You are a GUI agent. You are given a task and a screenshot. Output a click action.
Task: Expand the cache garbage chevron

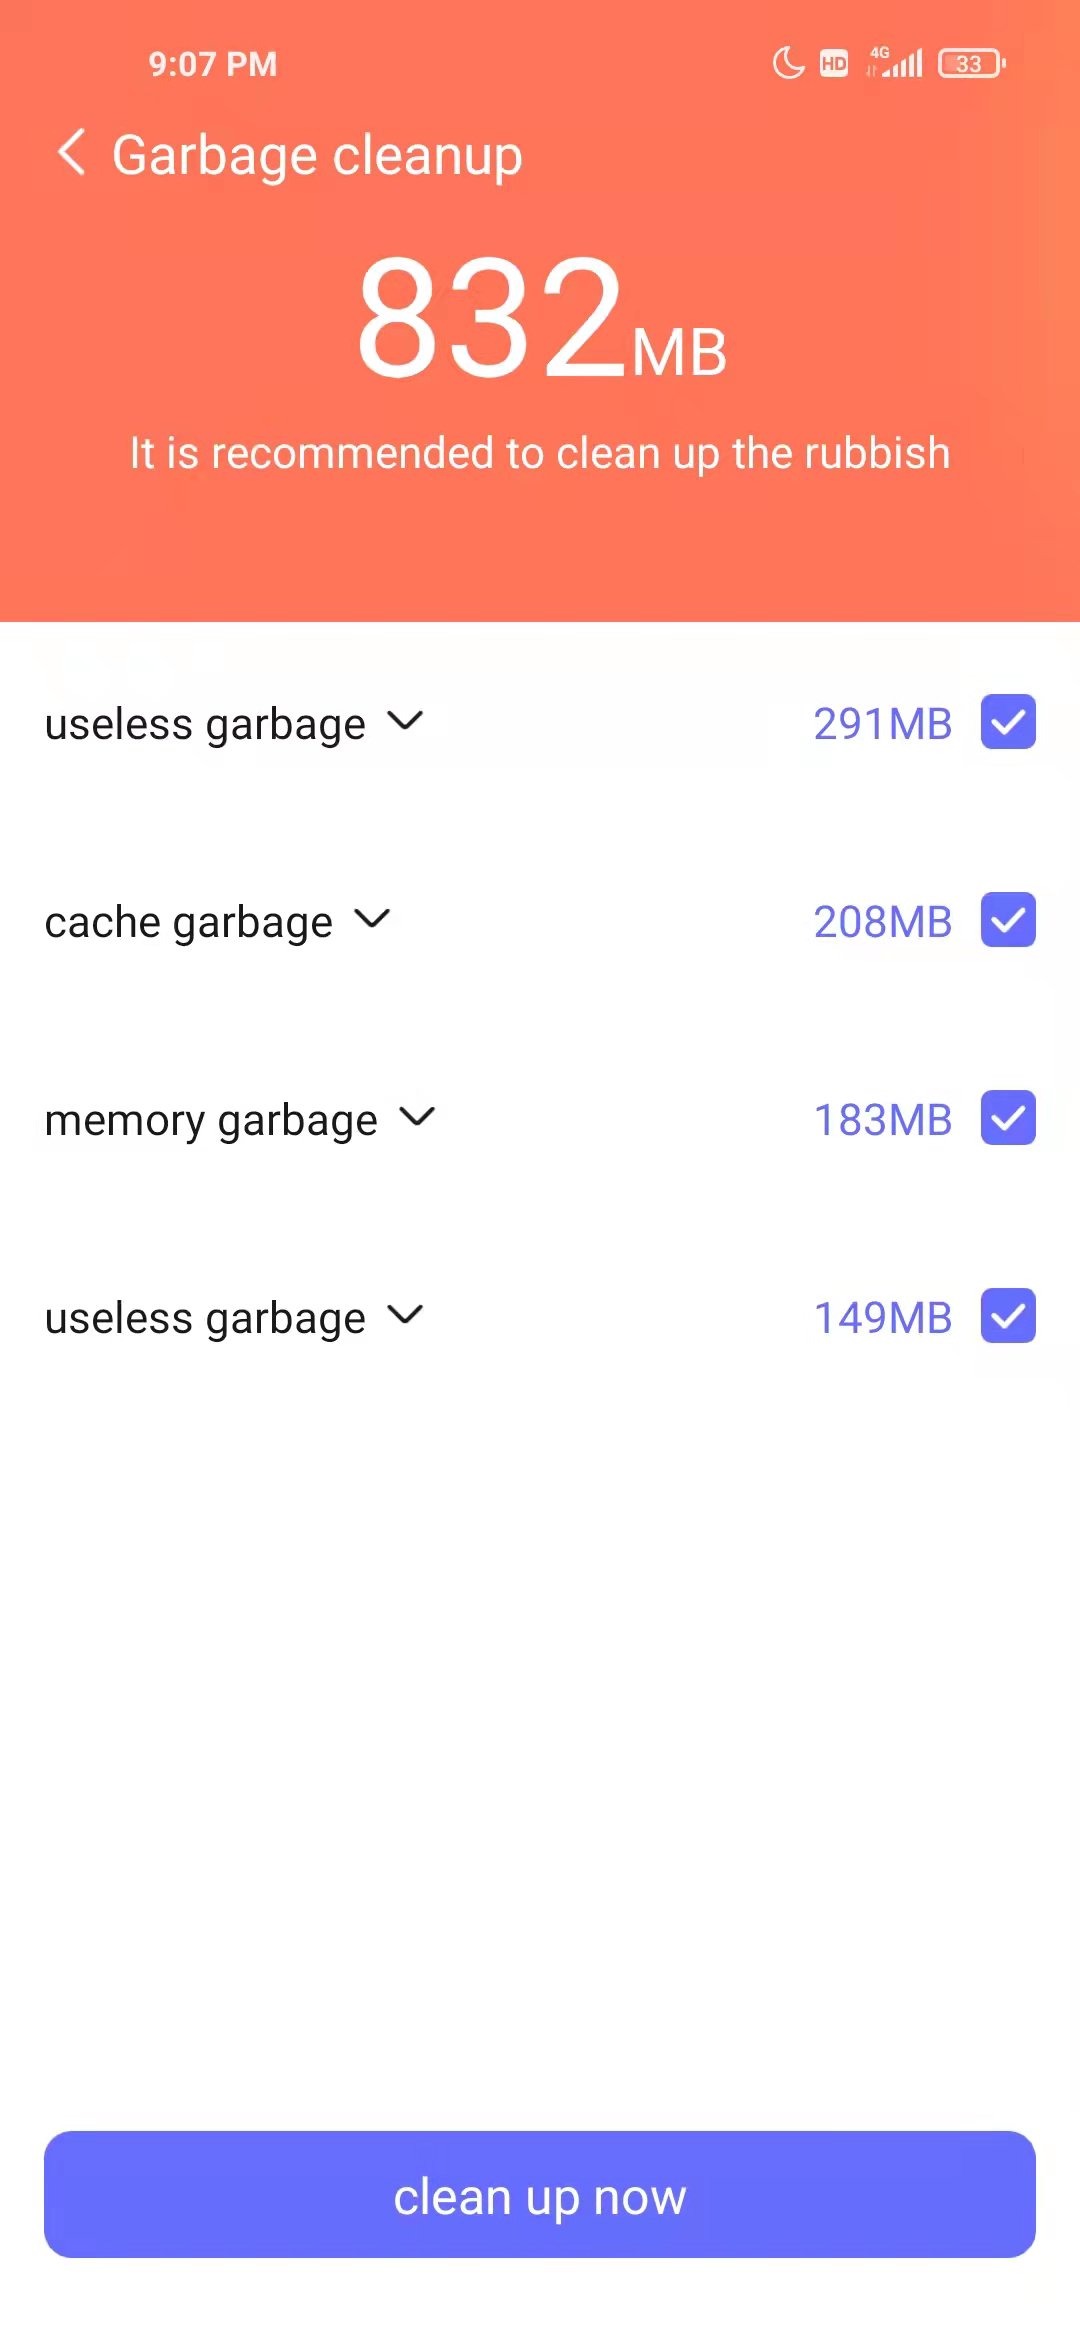pyautogui.click(x=372, y=918)
